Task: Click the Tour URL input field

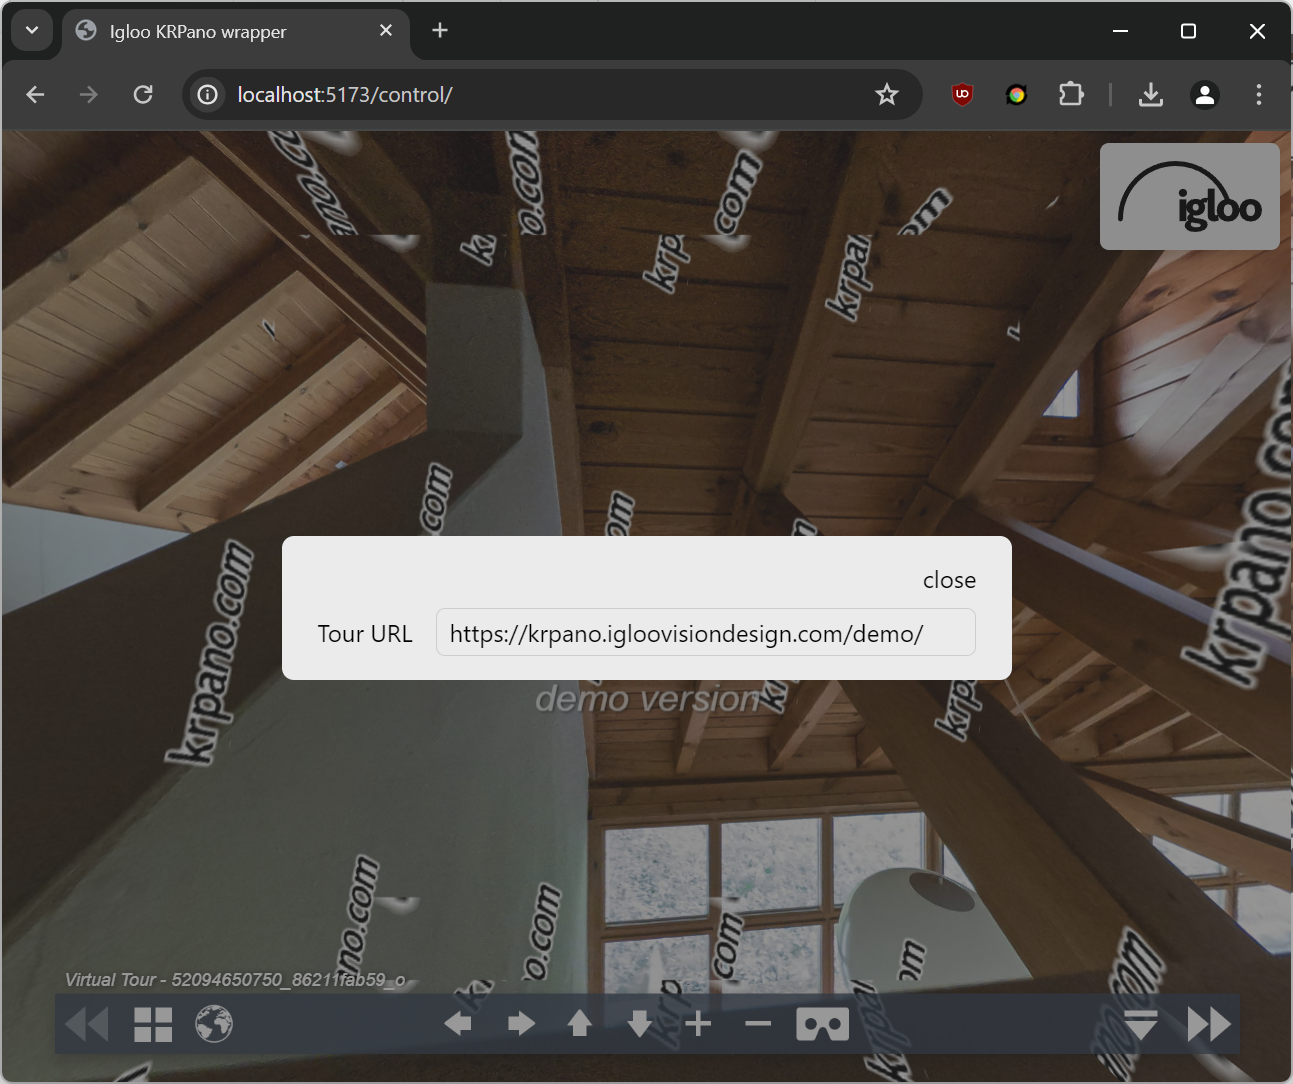Action: pyautogui.click(x=705, y=633)
